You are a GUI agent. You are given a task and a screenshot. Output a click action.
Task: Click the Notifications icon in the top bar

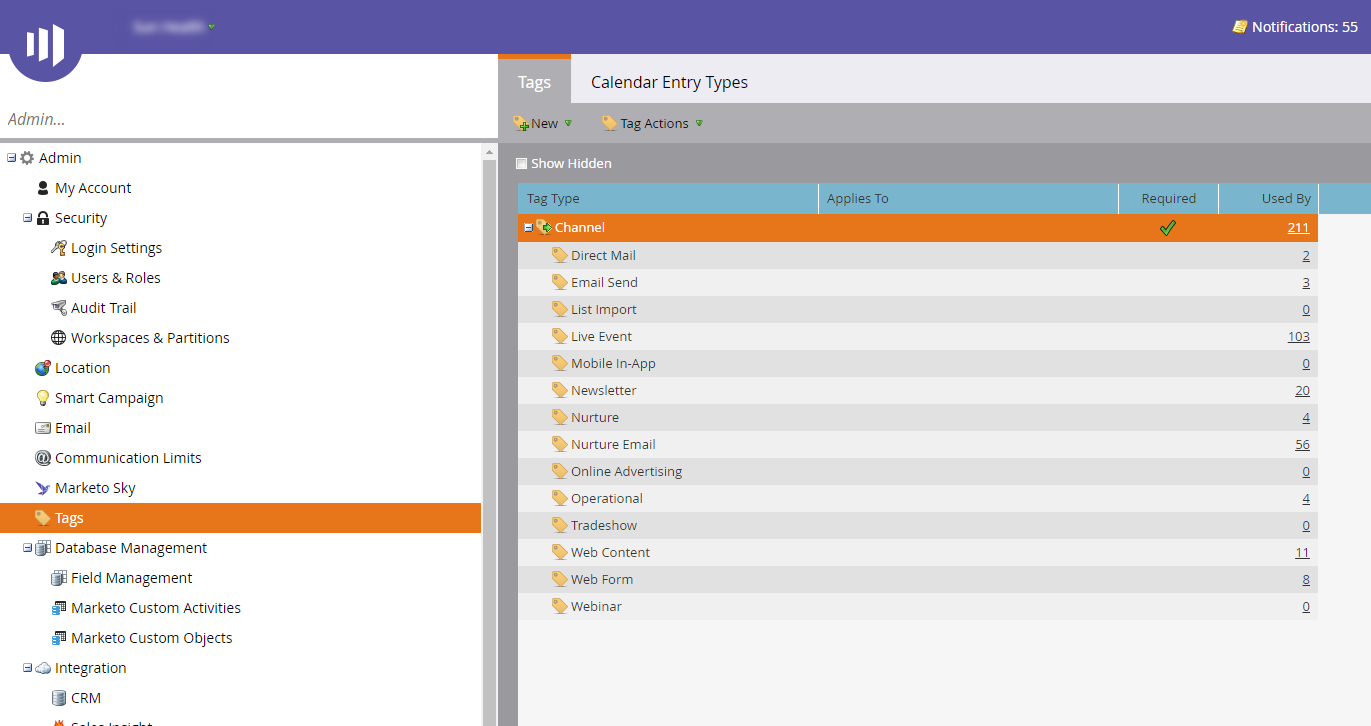click(1239, 27)
